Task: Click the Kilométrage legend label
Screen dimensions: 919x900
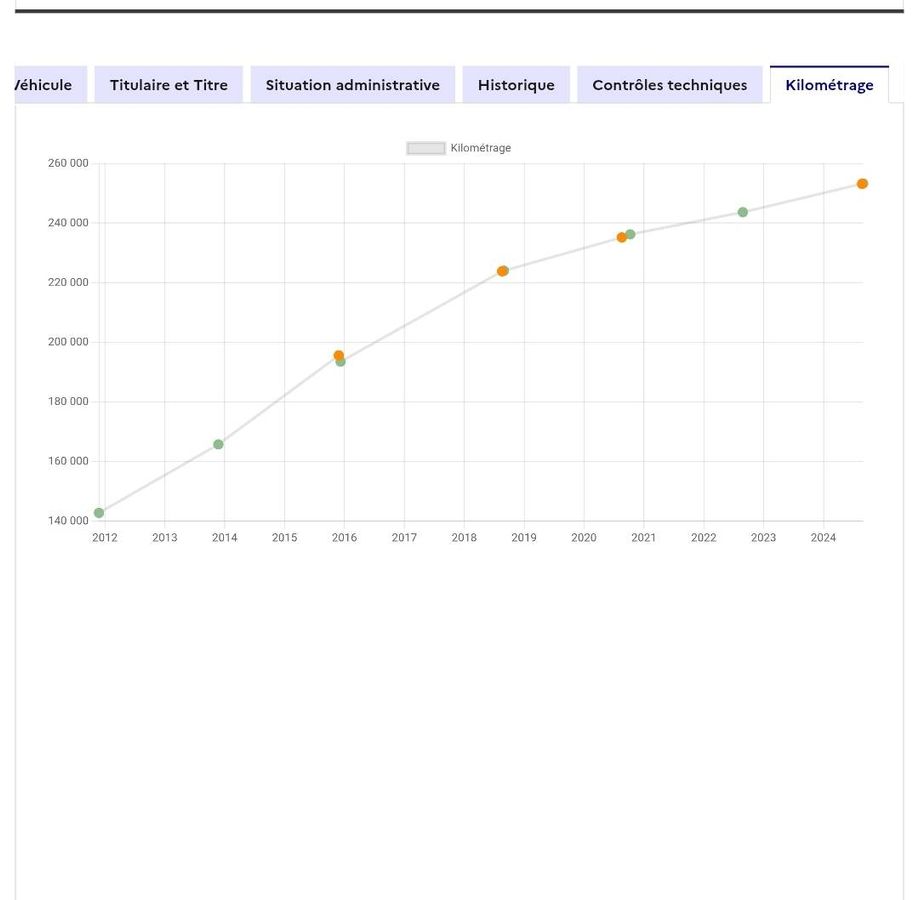Action: click(x=481, y=148)
